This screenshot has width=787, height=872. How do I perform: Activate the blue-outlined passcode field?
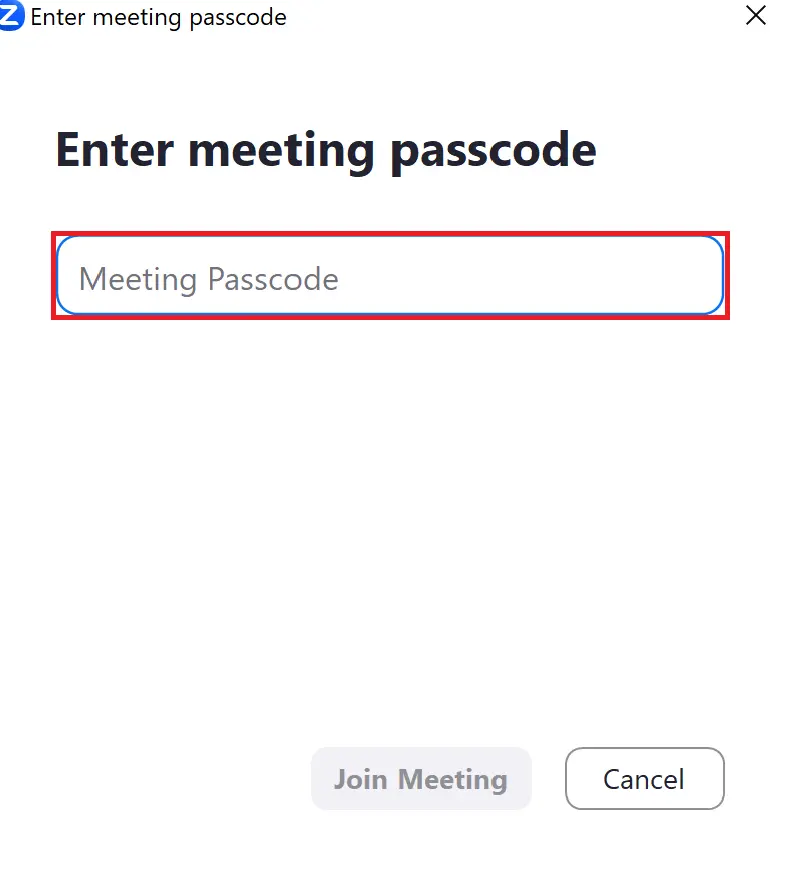click(390, 276)
